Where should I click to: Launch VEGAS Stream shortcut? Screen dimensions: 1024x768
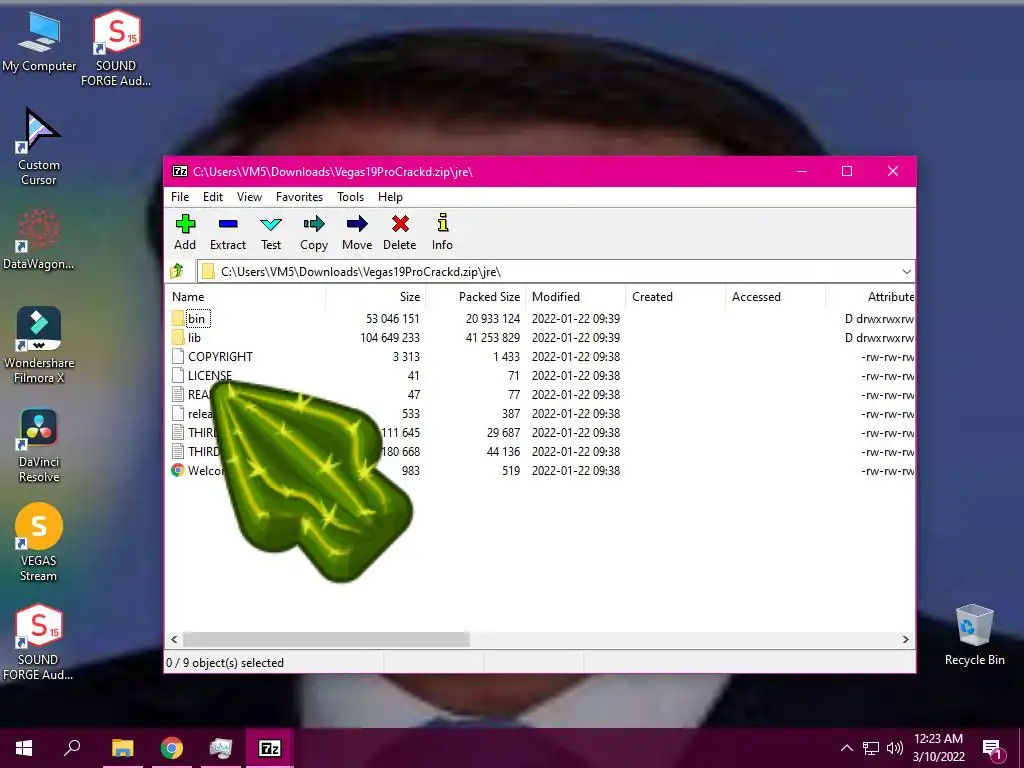pos(39,543)
